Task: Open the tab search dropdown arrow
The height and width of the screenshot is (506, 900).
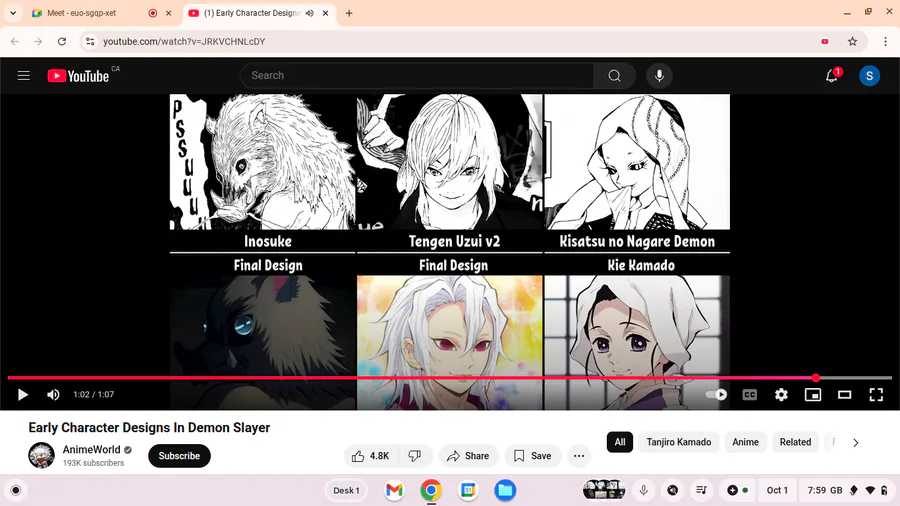Action: click(x=13, y=13)
